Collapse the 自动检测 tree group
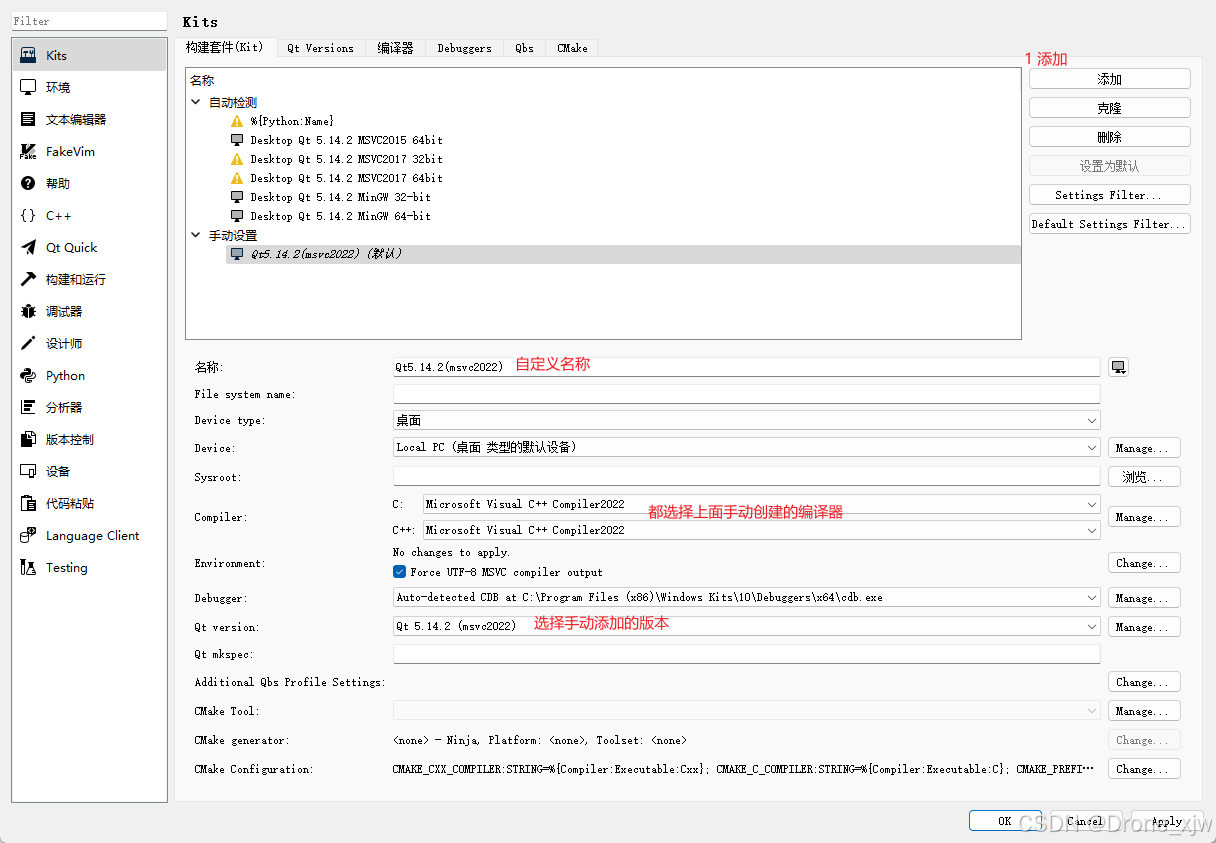This screenshot has width=1216, height=843. click(195, 102)
